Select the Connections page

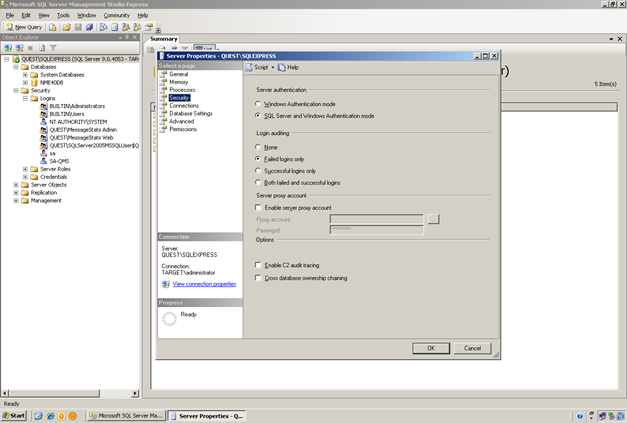click(x=184, y=106)
